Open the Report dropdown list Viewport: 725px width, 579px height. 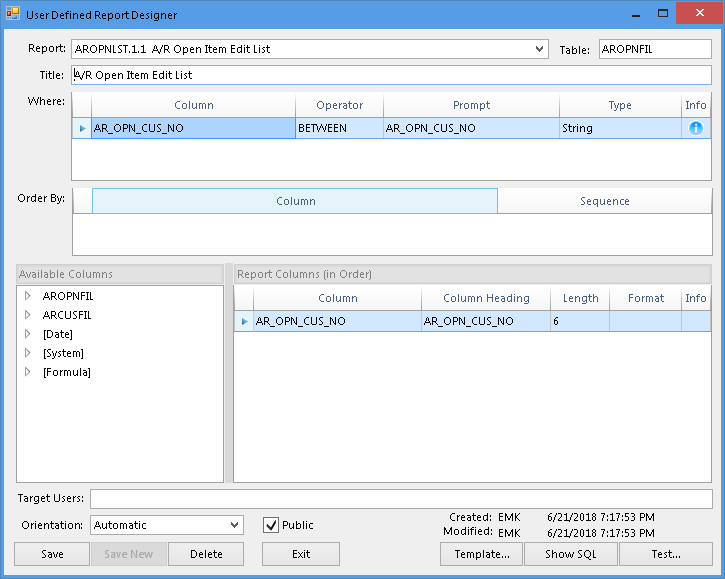[x=539, y=49]
